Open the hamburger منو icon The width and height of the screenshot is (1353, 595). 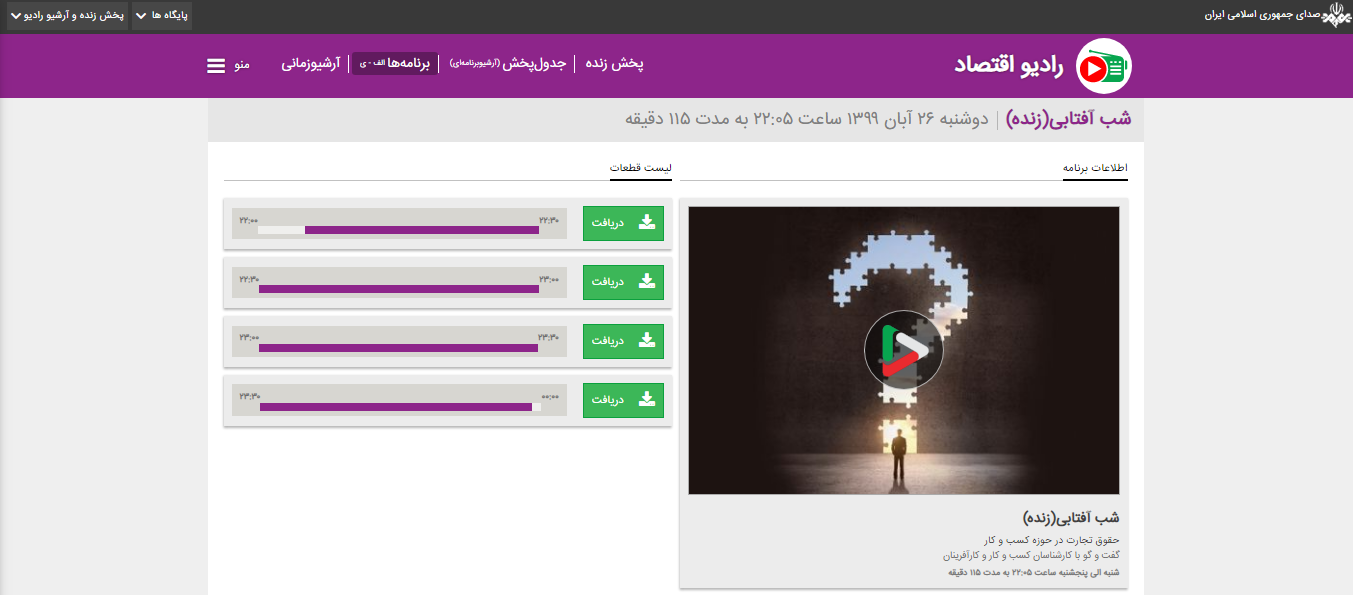[216, 66]
